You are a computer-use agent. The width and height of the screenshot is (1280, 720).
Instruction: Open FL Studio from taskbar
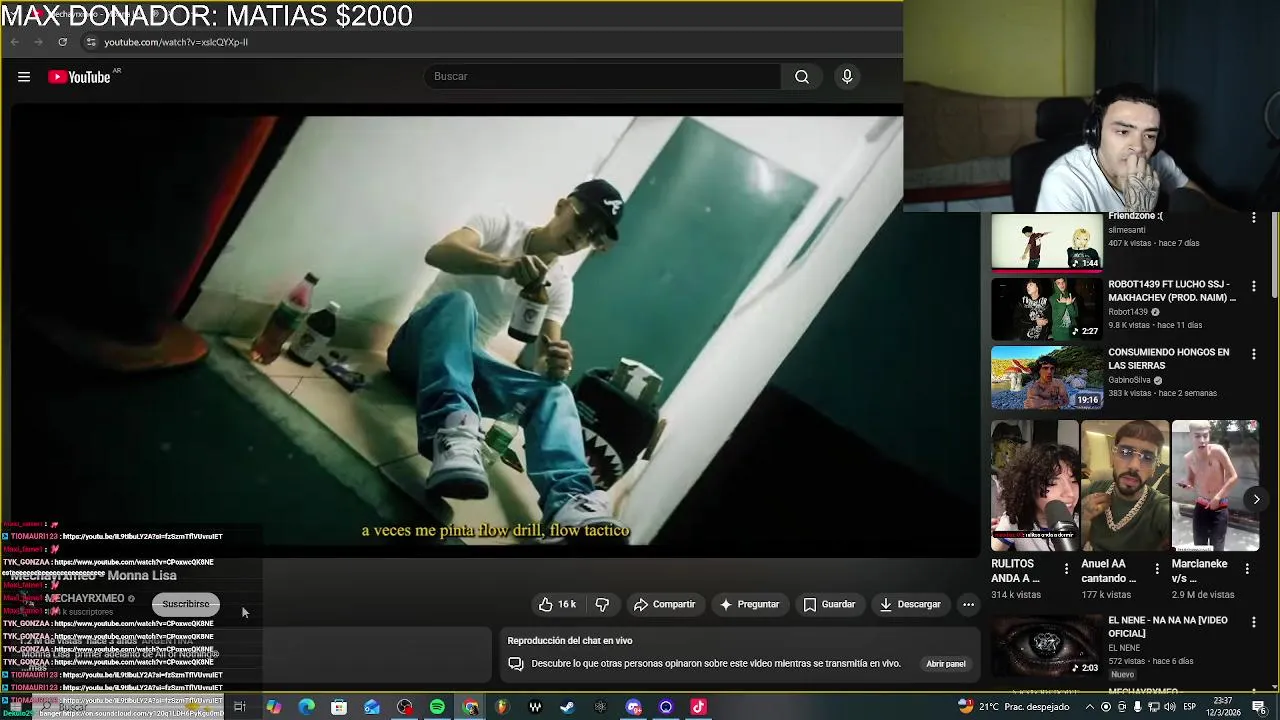502,707
